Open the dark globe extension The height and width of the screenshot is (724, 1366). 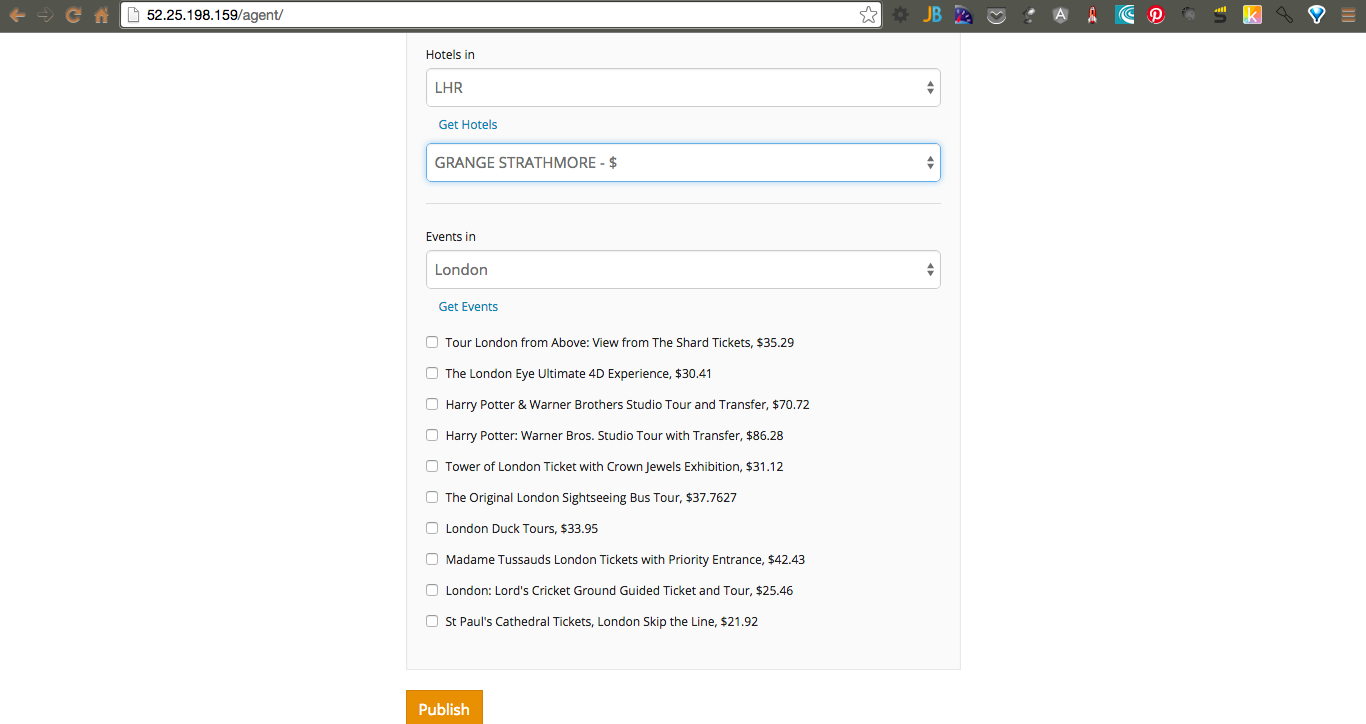pyautogui.click(x=1188, y=15)
